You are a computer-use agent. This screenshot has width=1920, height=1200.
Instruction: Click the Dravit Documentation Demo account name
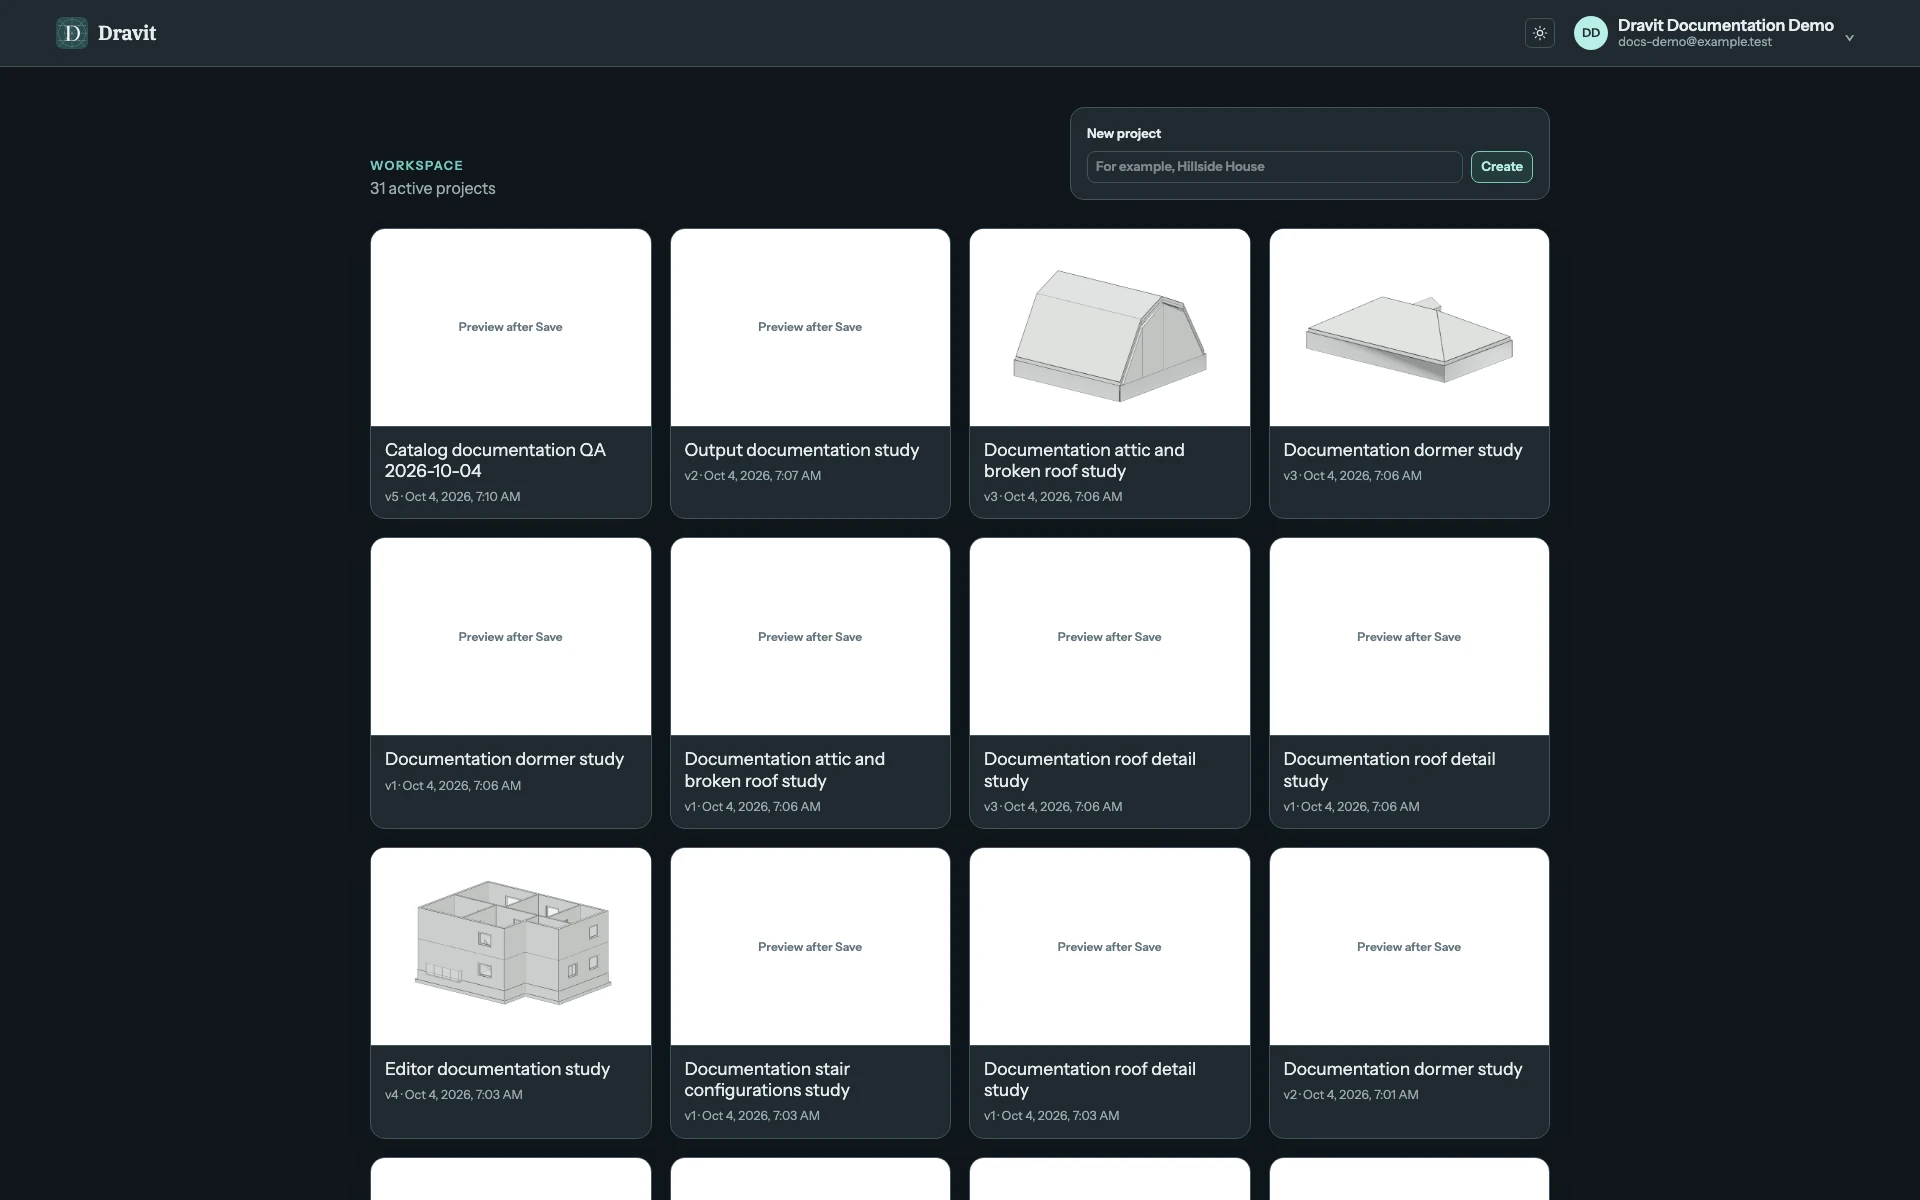pyautogui.click(x=1726, y=25)
